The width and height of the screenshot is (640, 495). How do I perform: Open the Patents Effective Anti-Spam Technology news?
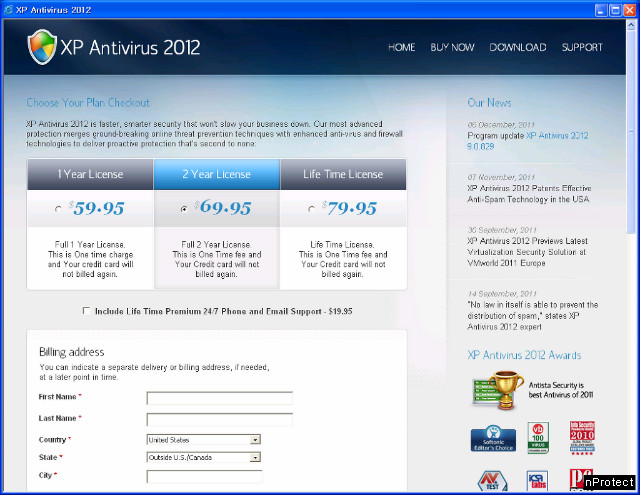click(529, 194)
